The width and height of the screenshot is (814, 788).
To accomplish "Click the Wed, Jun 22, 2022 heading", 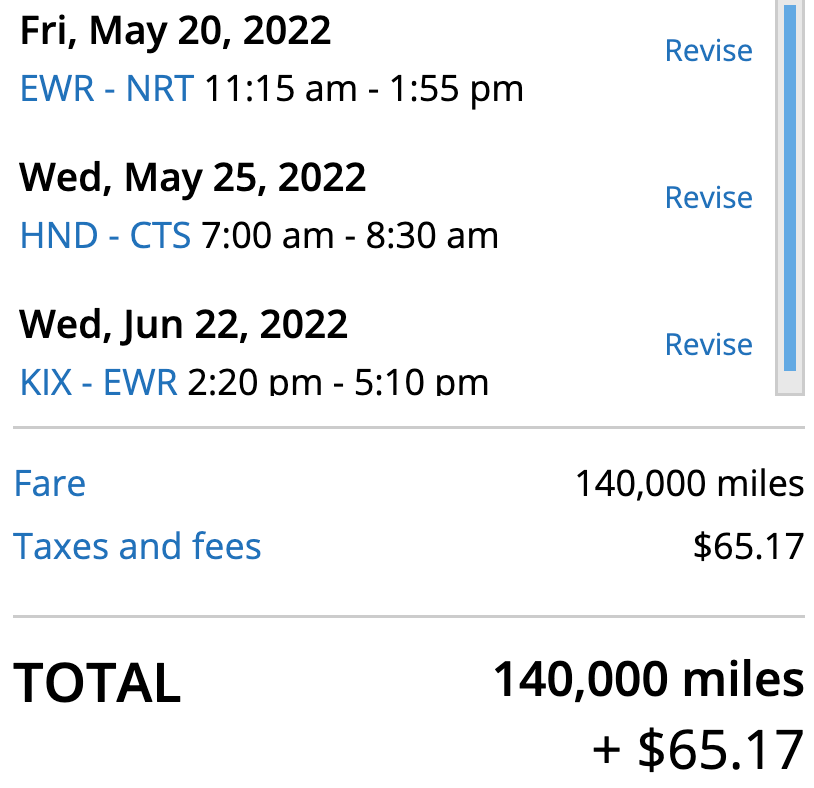I will tap(184, 324).
